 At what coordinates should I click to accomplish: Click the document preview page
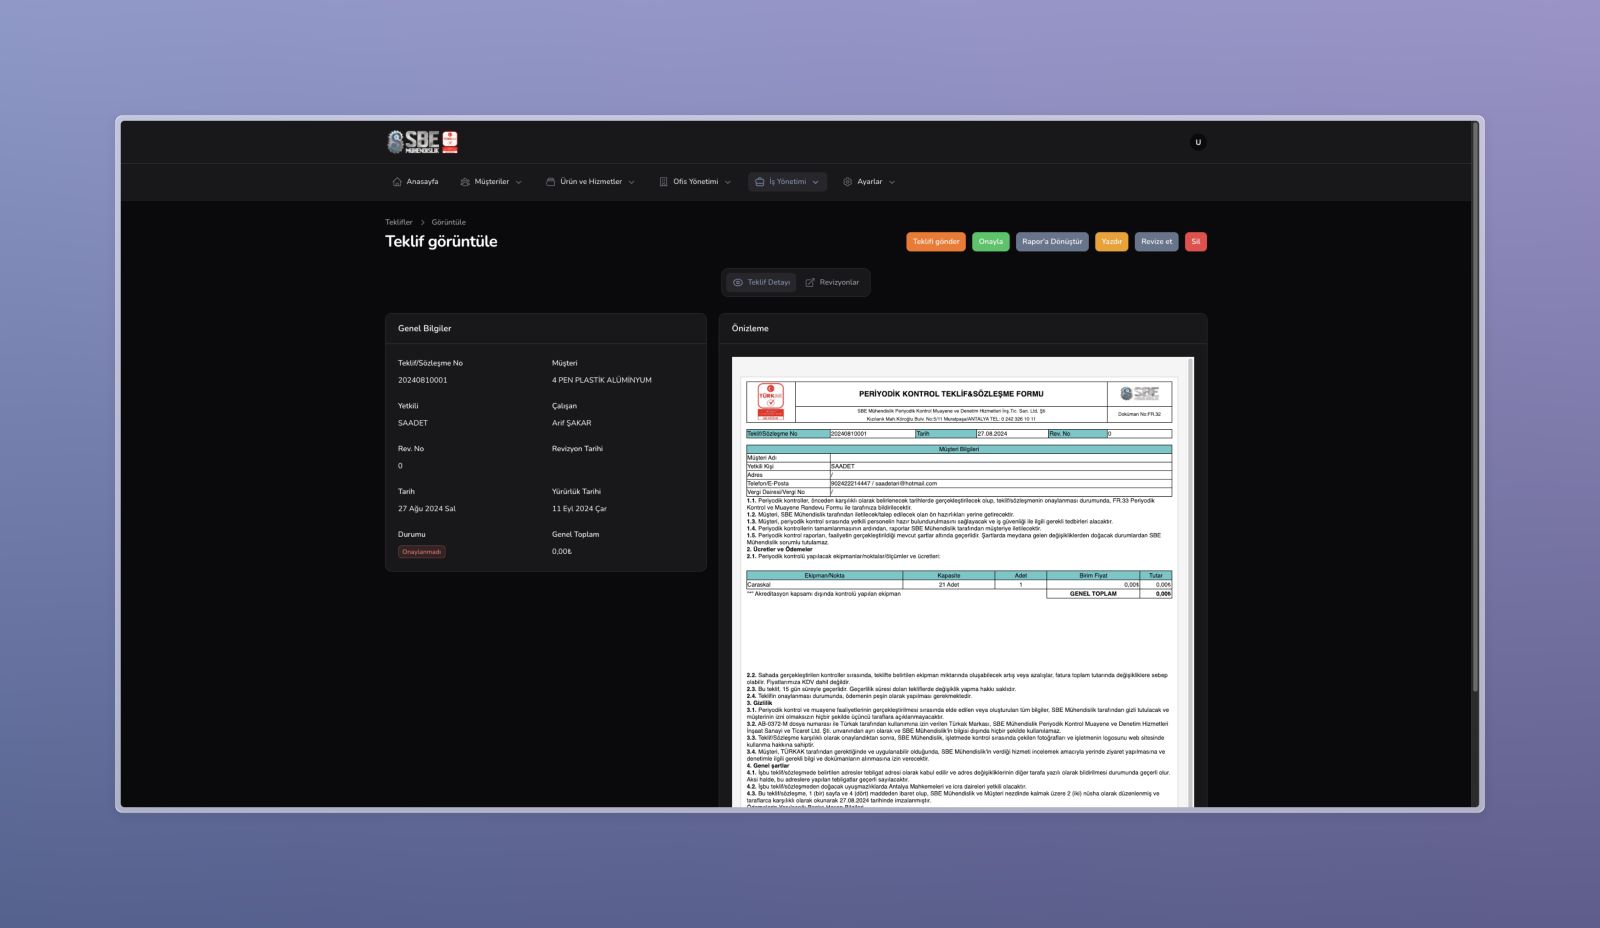point(959,580)
